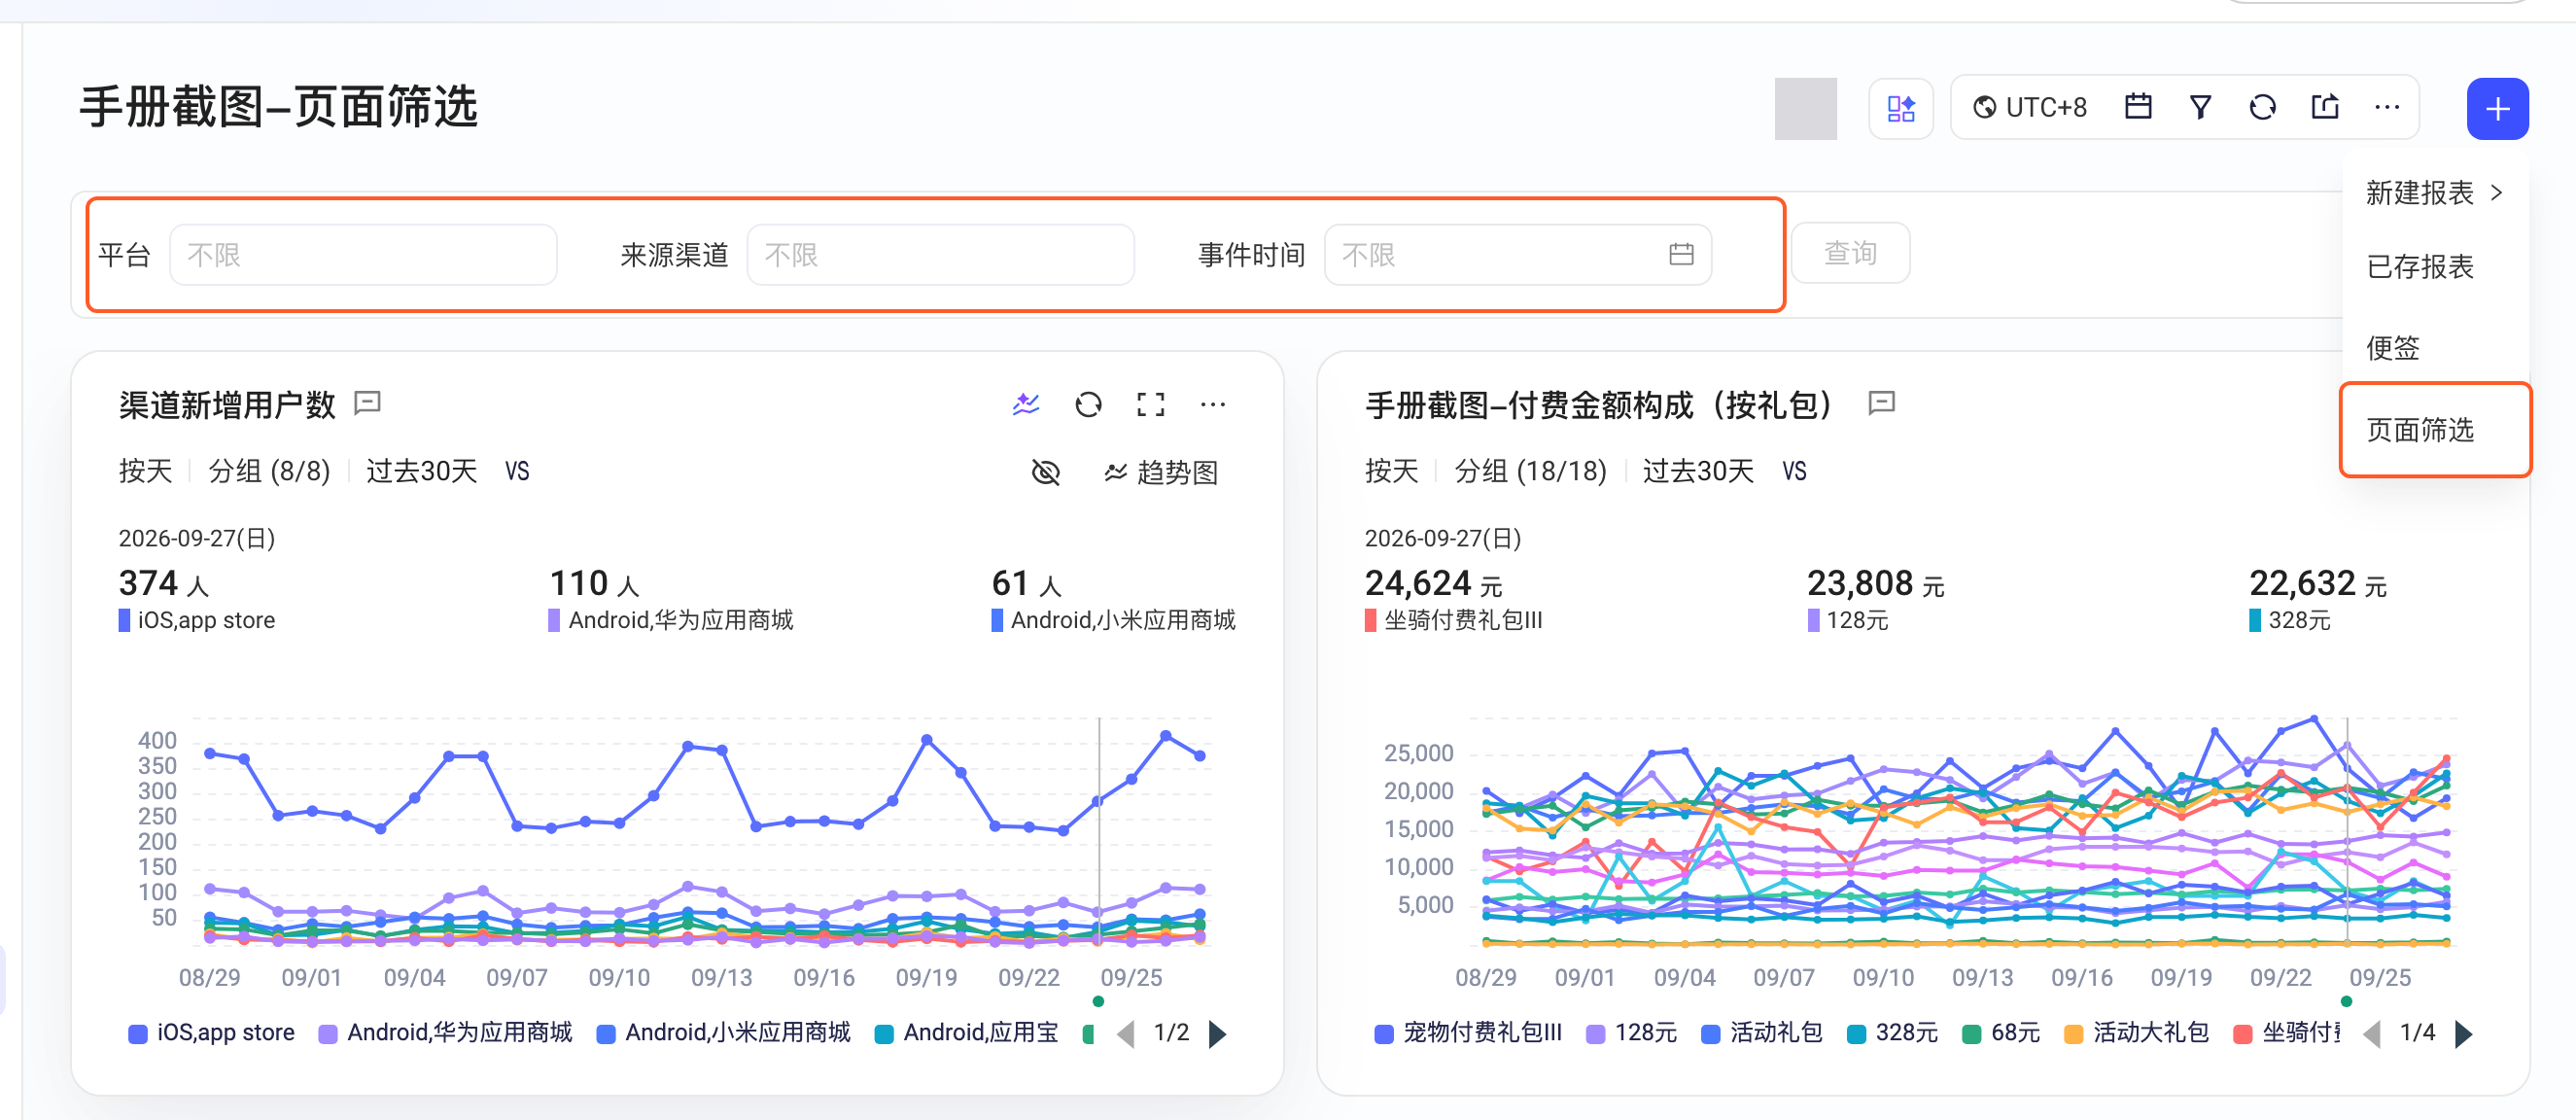Go to previous legend page of 1/4
The width and height of the screenshot is (2576, 1120).
coord(2371,1033)
